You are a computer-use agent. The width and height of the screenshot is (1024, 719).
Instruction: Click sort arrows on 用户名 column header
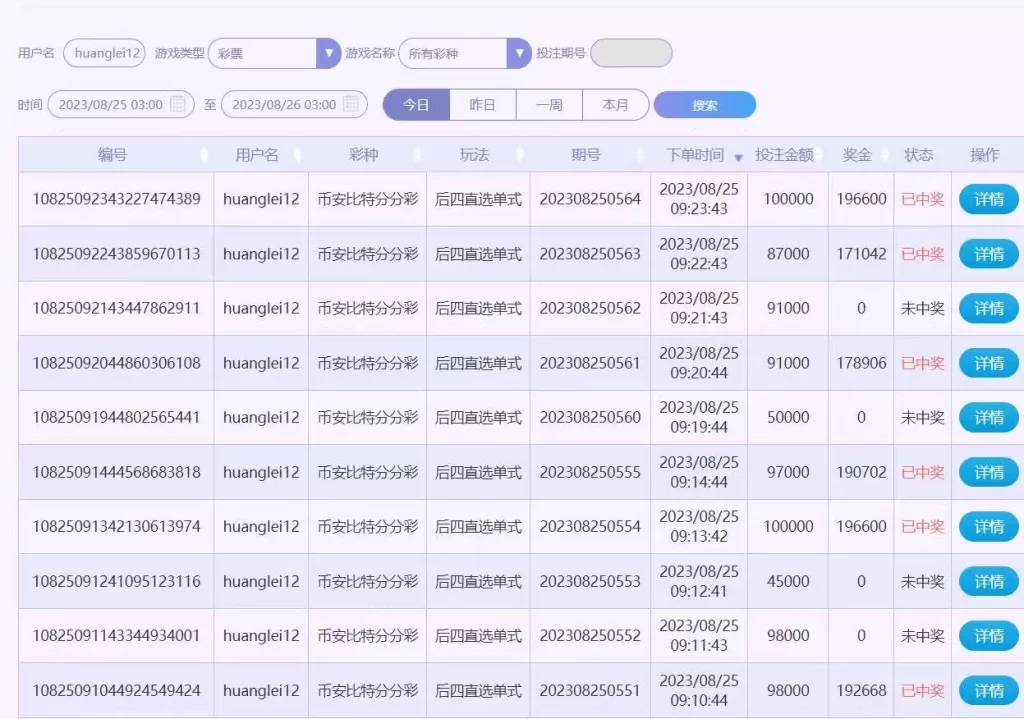coord(297,155)
